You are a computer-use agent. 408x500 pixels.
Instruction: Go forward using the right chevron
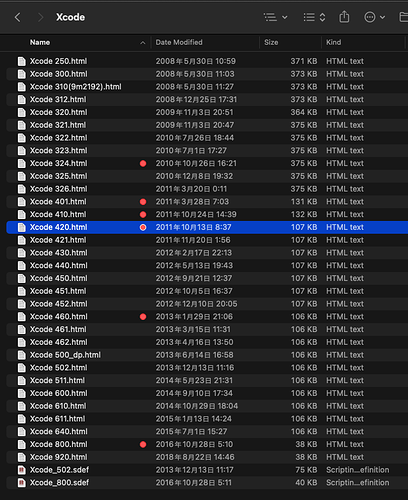[40, 17]
